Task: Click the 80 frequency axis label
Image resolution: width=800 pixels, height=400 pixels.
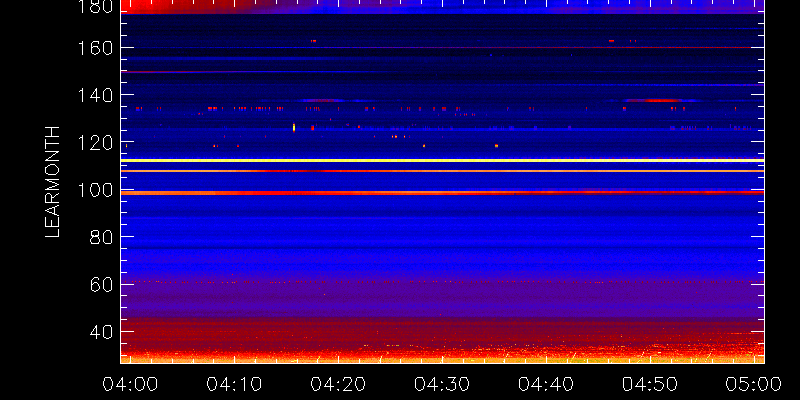Action: point(102,237)
